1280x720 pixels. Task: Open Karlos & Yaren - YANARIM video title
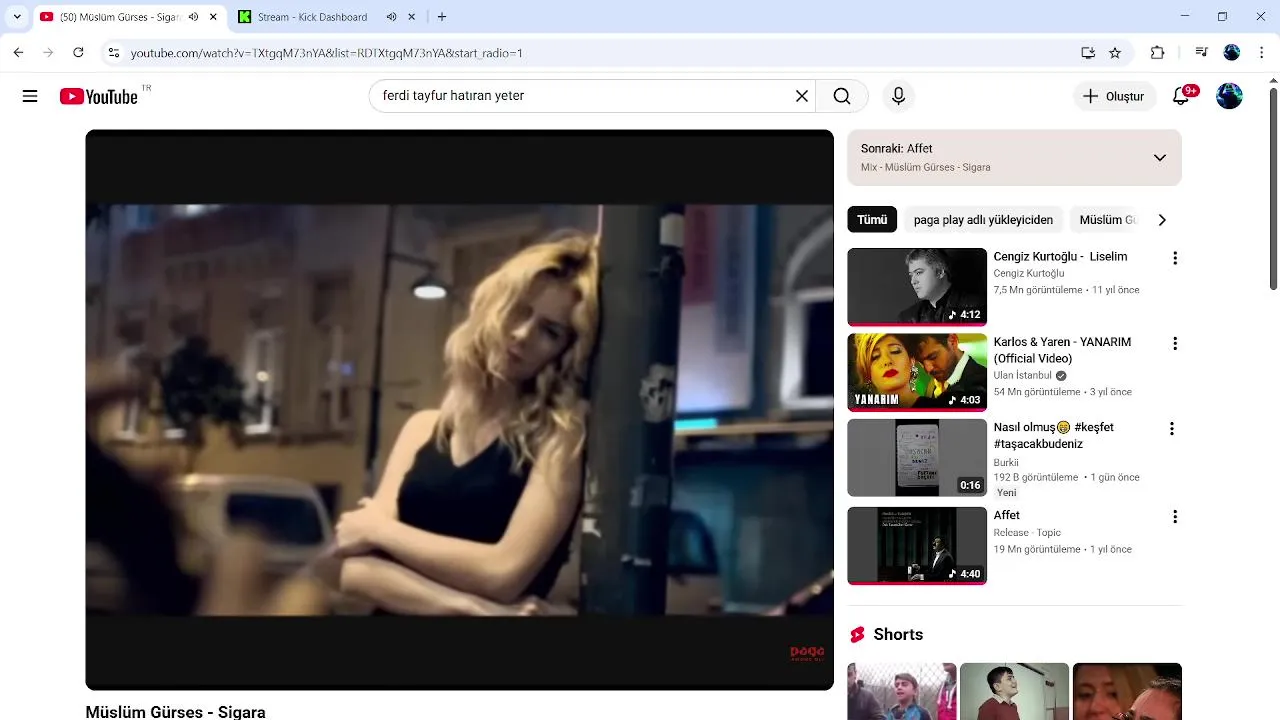pos(1062,350)
